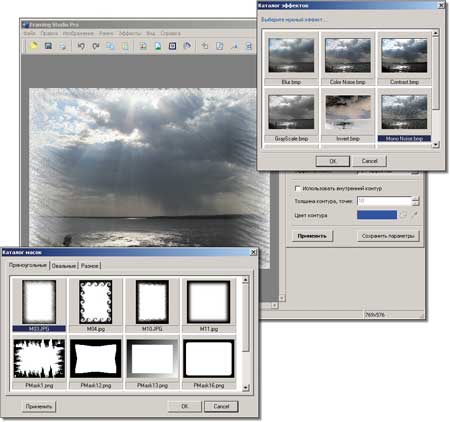Viewport: 450px width, 422px height.
Task: Copy the image with the blue copy icon
Action: pos(110,46)
